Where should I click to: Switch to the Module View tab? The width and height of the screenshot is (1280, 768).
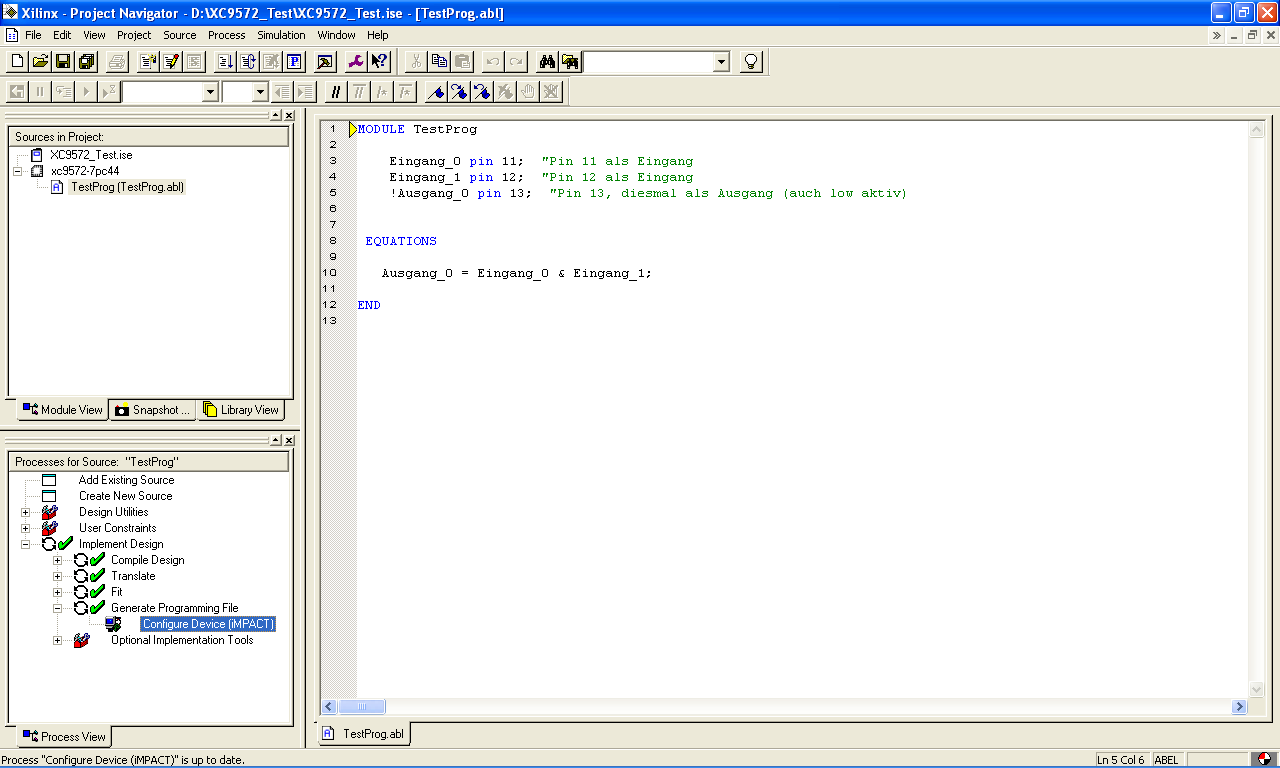tap(62, 410)
